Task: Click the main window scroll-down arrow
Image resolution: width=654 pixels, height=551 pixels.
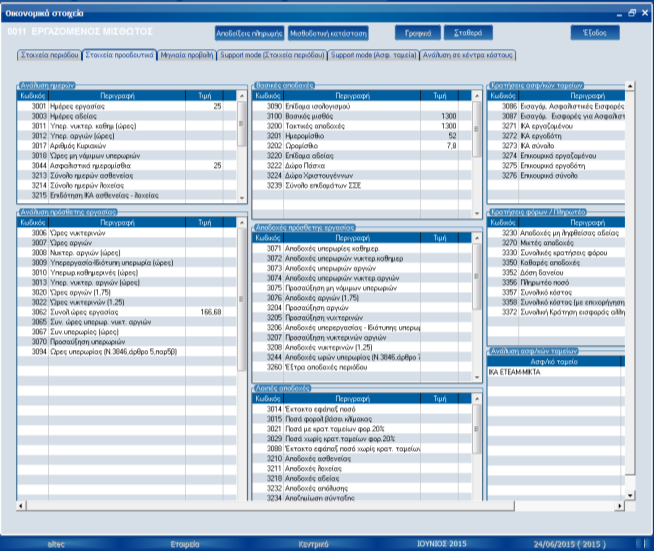Action: point(630,496)
